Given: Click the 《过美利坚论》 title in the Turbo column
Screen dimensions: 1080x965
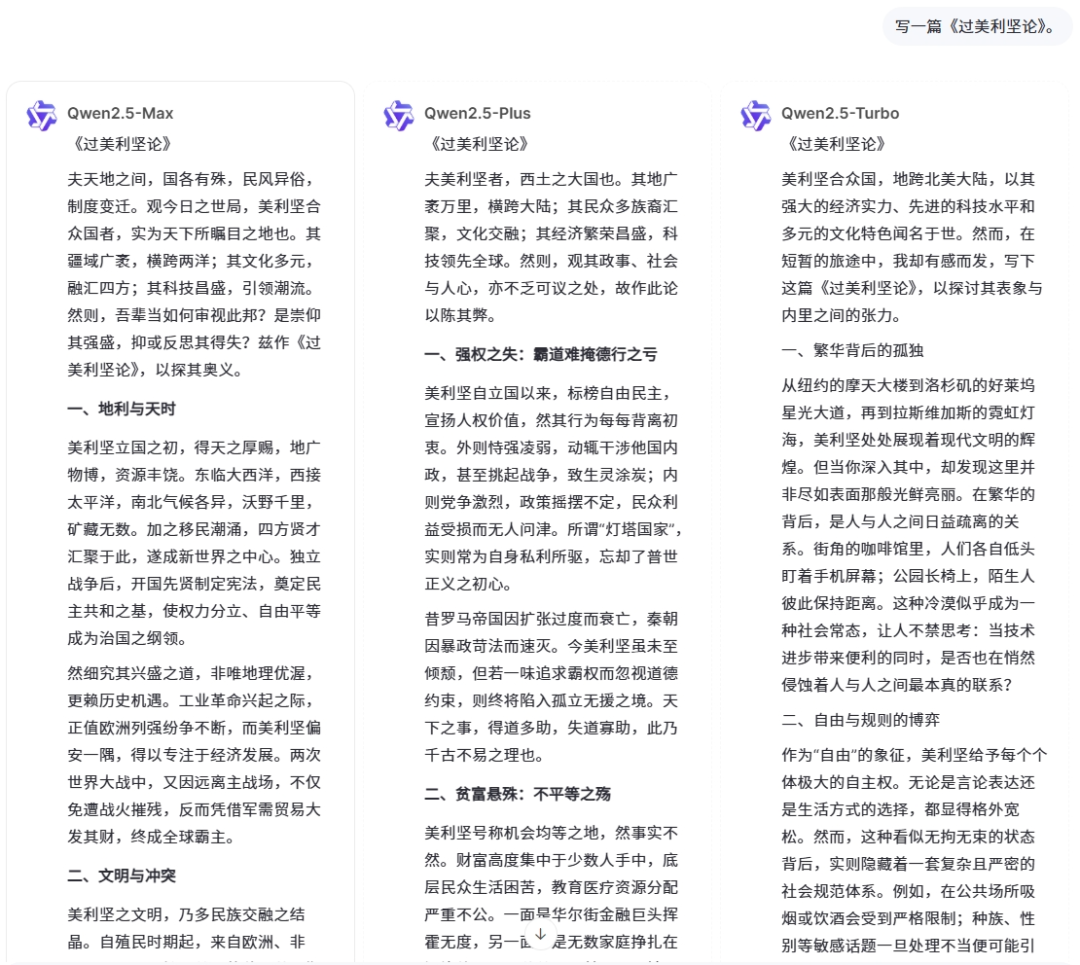Looking at the screenshot, I should (x=839, y=144).
